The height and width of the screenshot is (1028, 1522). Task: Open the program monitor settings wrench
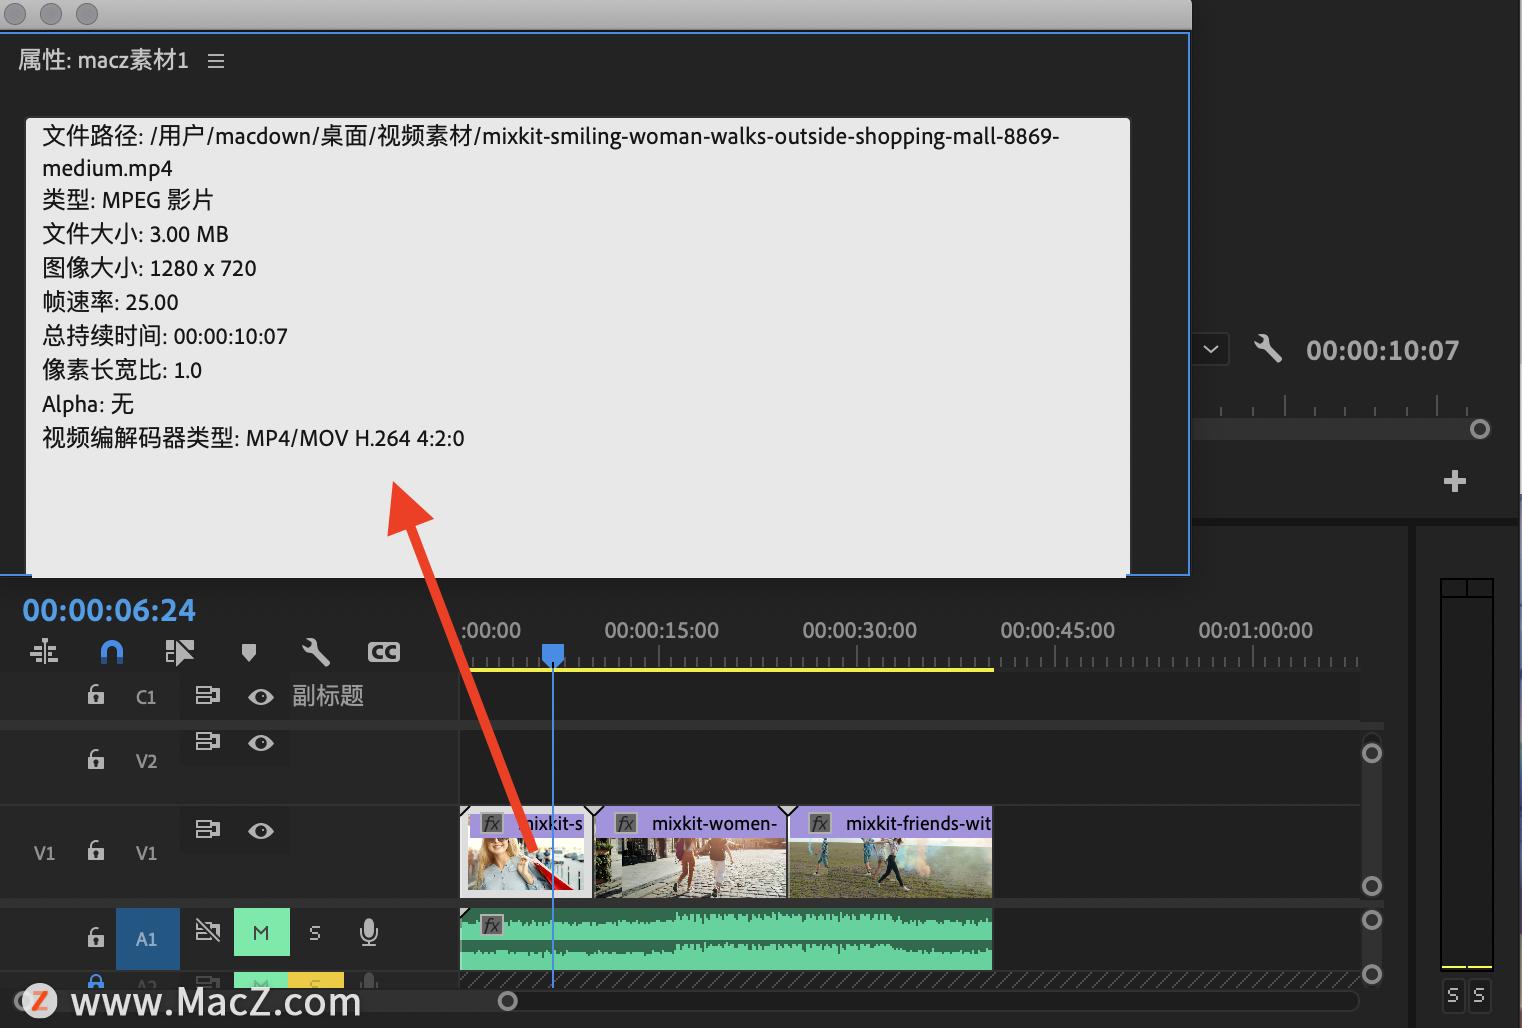click(1267, 349)
